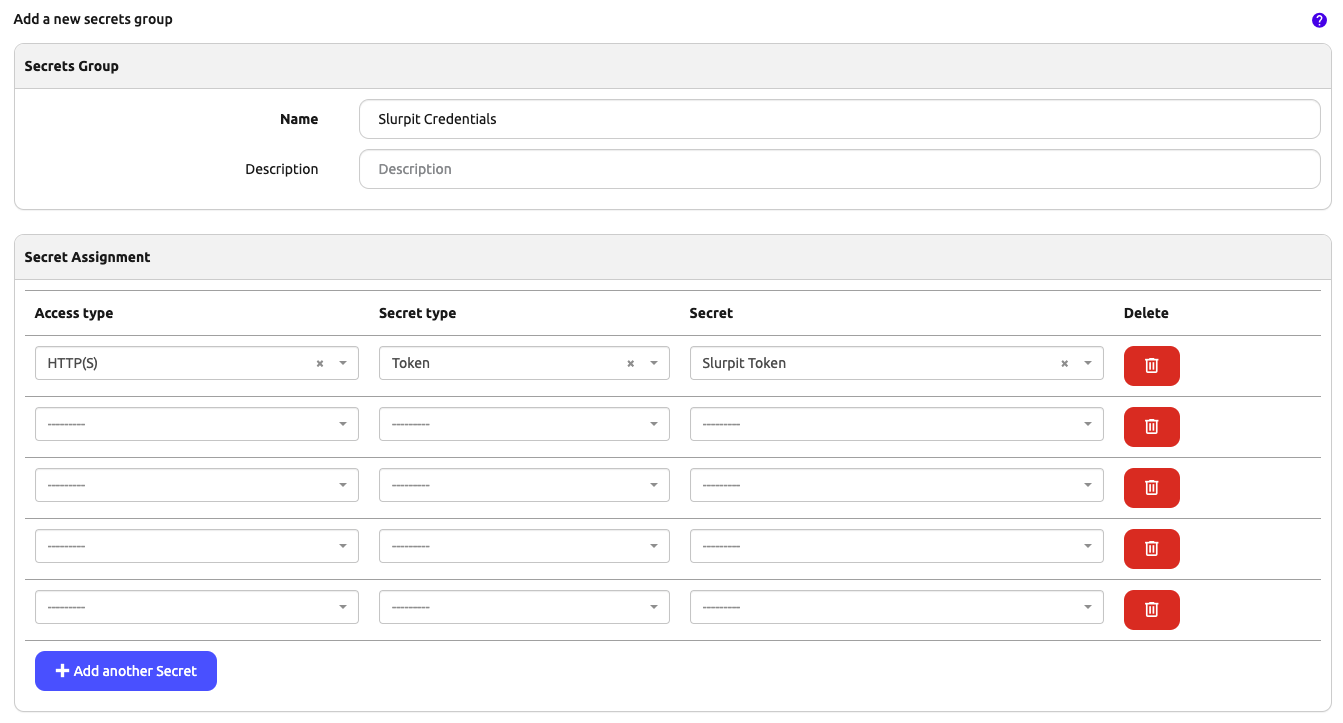Open the fifth row access type dropdown
Screen dimensions: 1343x723
click(x=196, y=607)
